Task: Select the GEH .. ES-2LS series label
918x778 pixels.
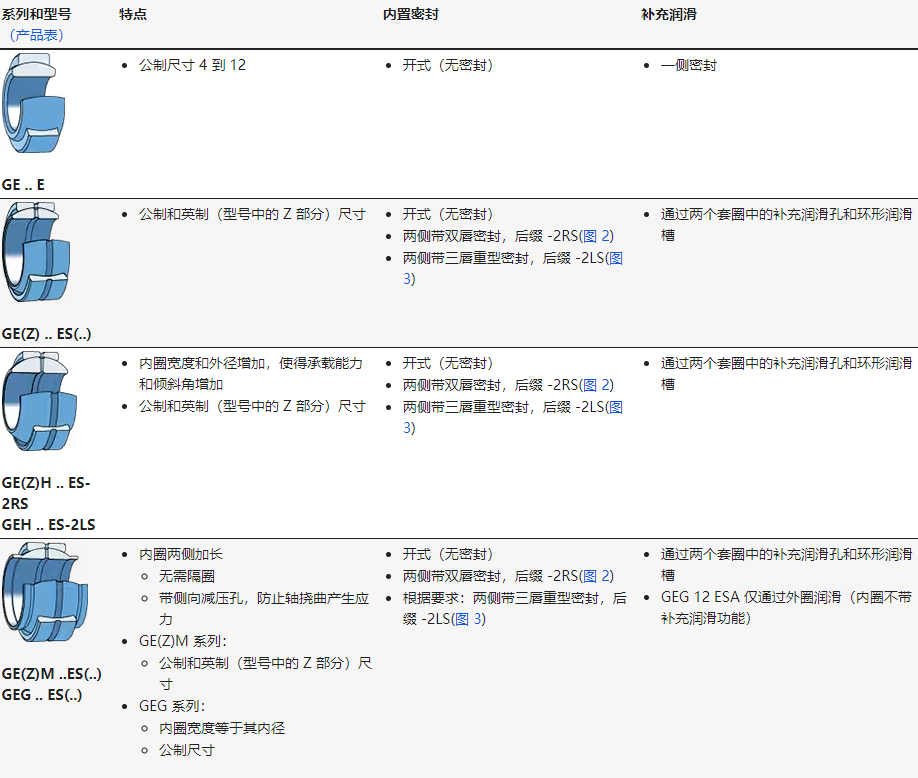Action: (49, 524)
